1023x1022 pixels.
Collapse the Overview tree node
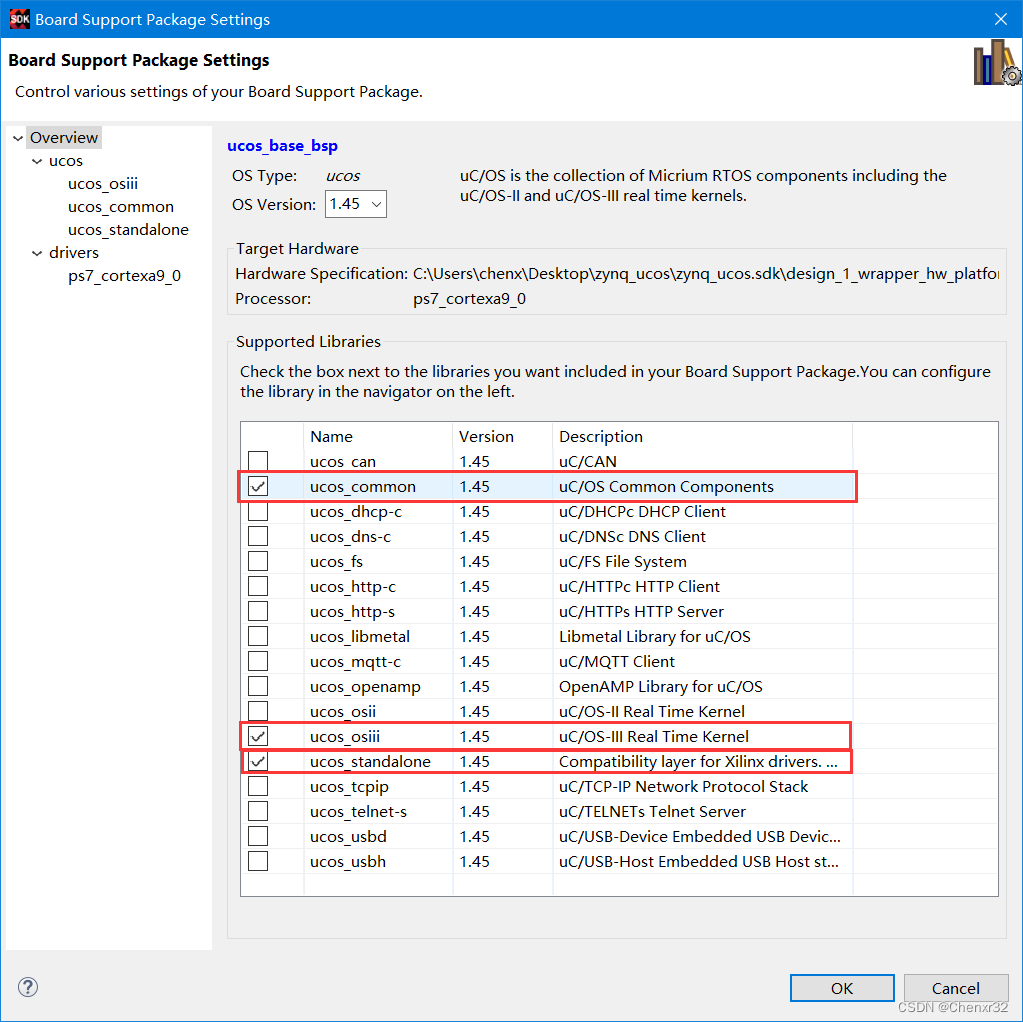[18, 138]
